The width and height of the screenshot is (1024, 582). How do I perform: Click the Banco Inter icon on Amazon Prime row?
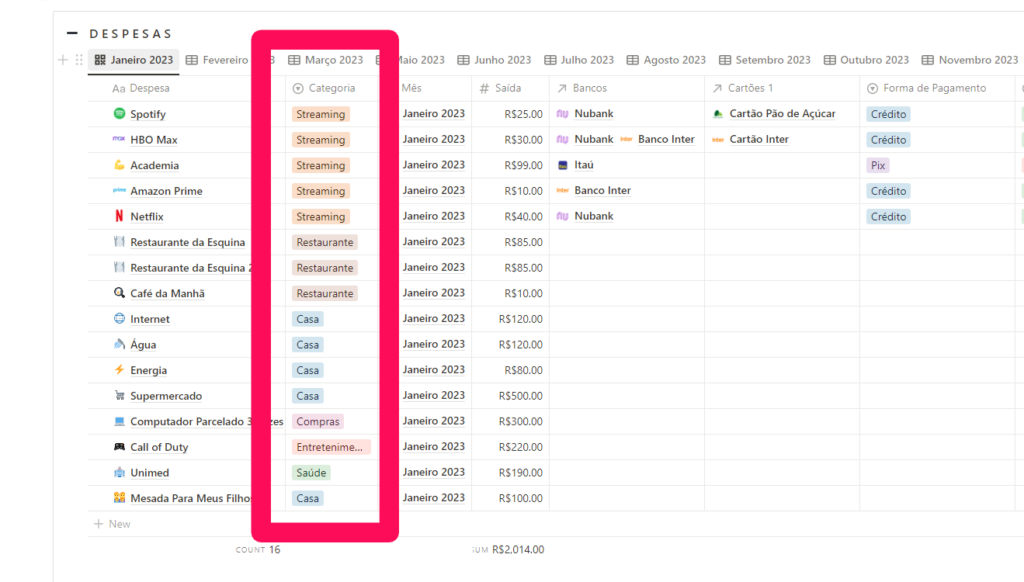point(562,190)
